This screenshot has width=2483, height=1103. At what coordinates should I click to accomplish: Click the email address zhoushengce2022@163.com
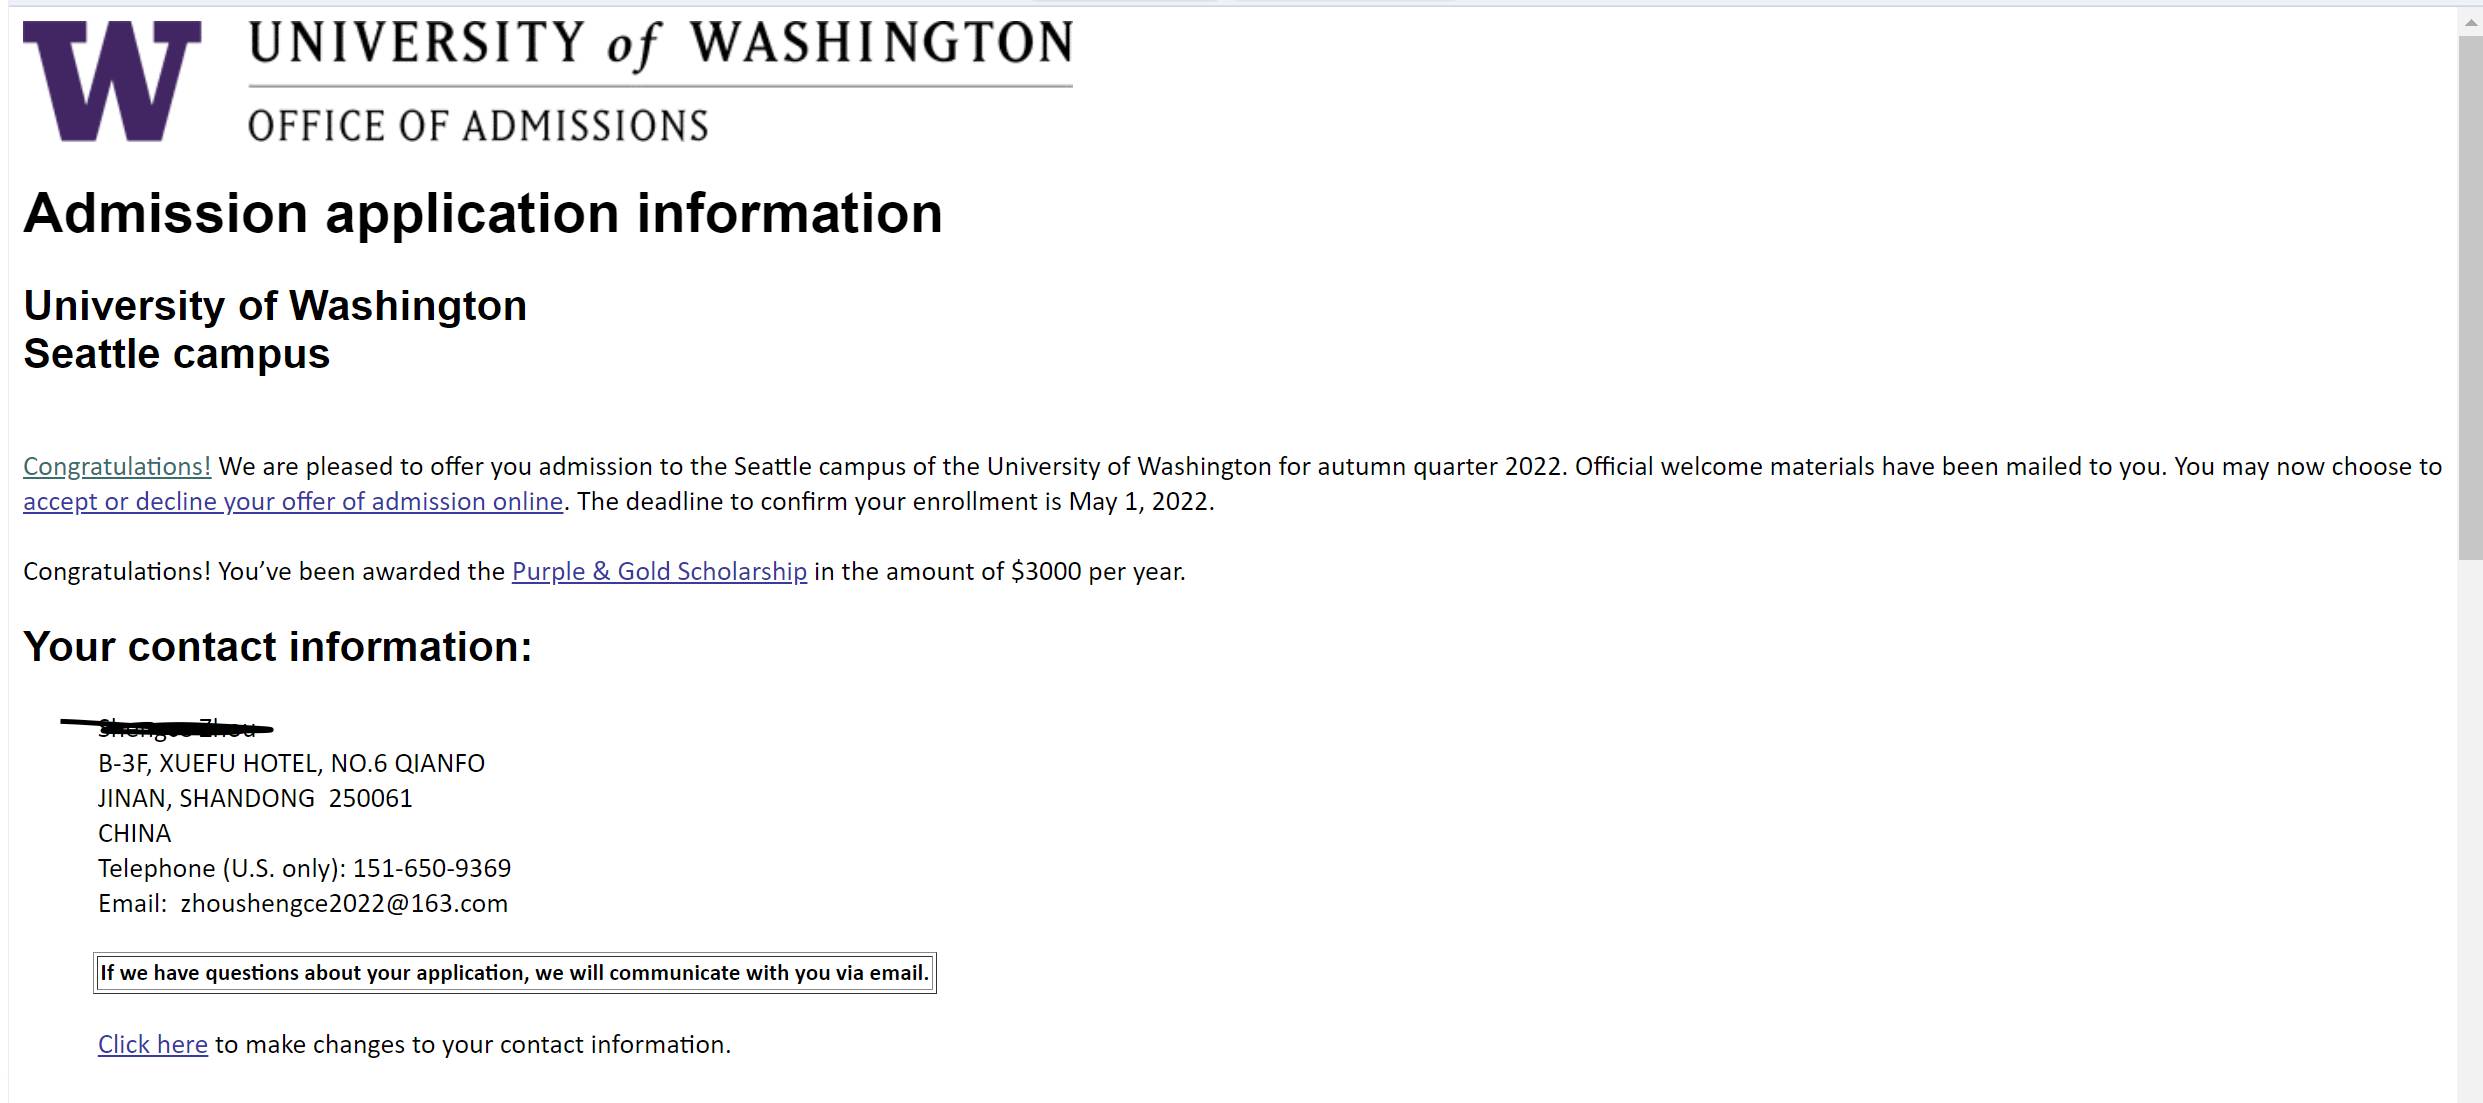point(344,904)
